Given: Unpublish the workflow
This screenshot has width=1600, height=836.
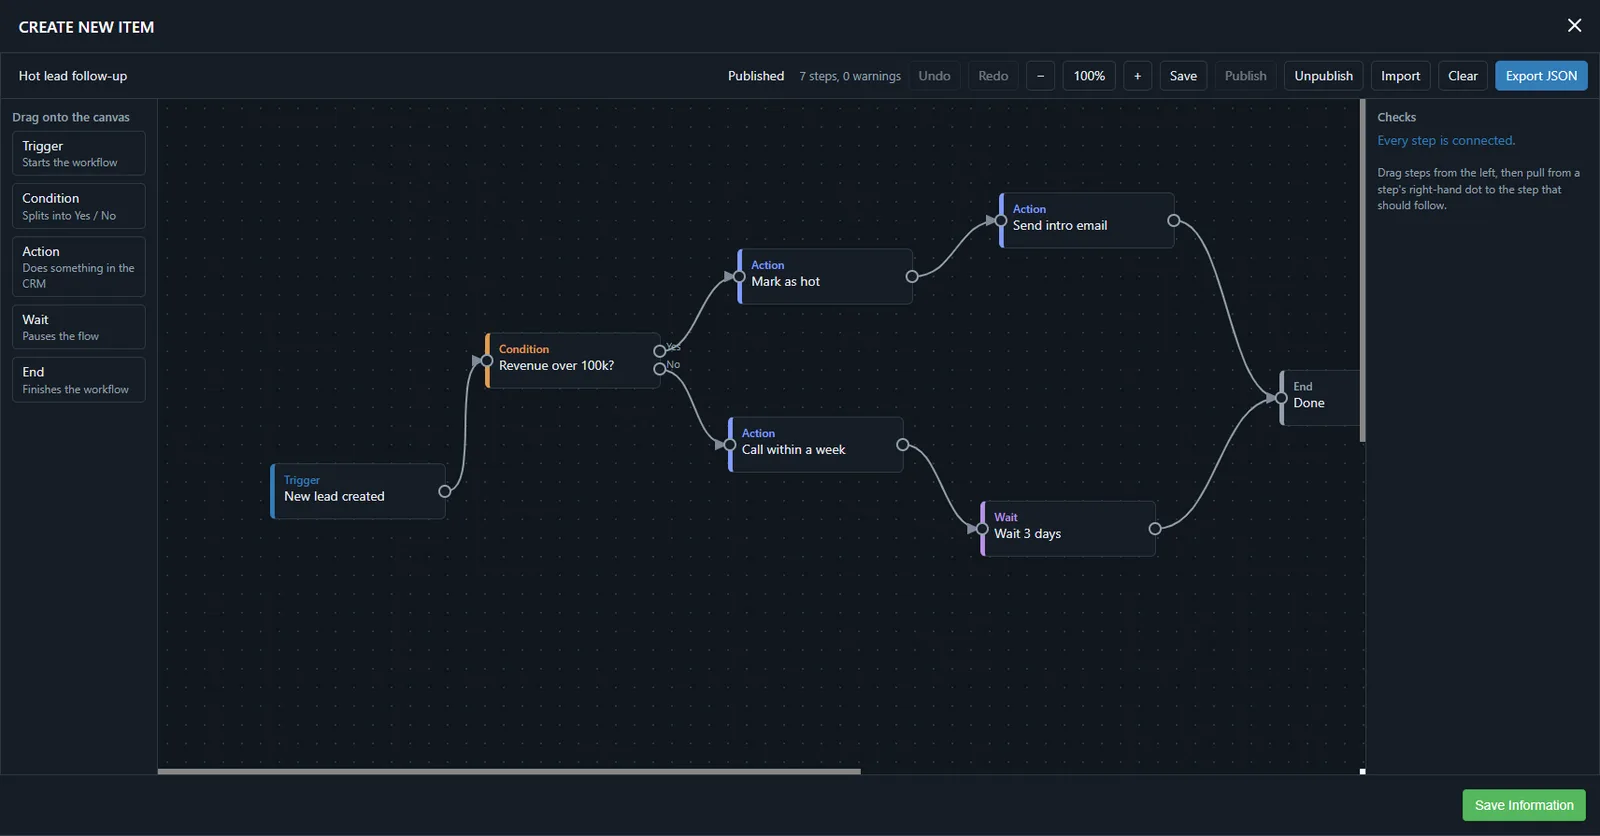Looking at the screenshot, I should pos(1323,76).
